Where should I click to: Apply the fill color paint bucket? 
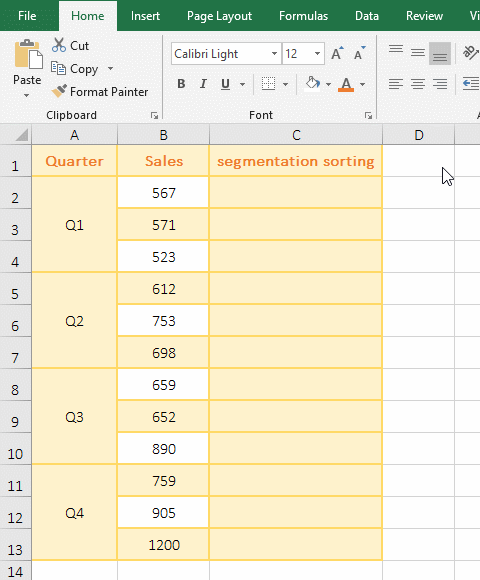(312, 84)
